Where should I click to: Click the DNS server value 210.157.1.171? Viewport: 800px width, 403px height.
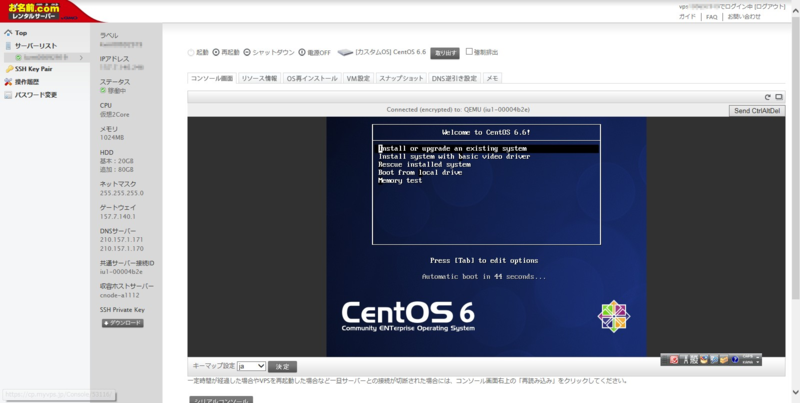121,239
